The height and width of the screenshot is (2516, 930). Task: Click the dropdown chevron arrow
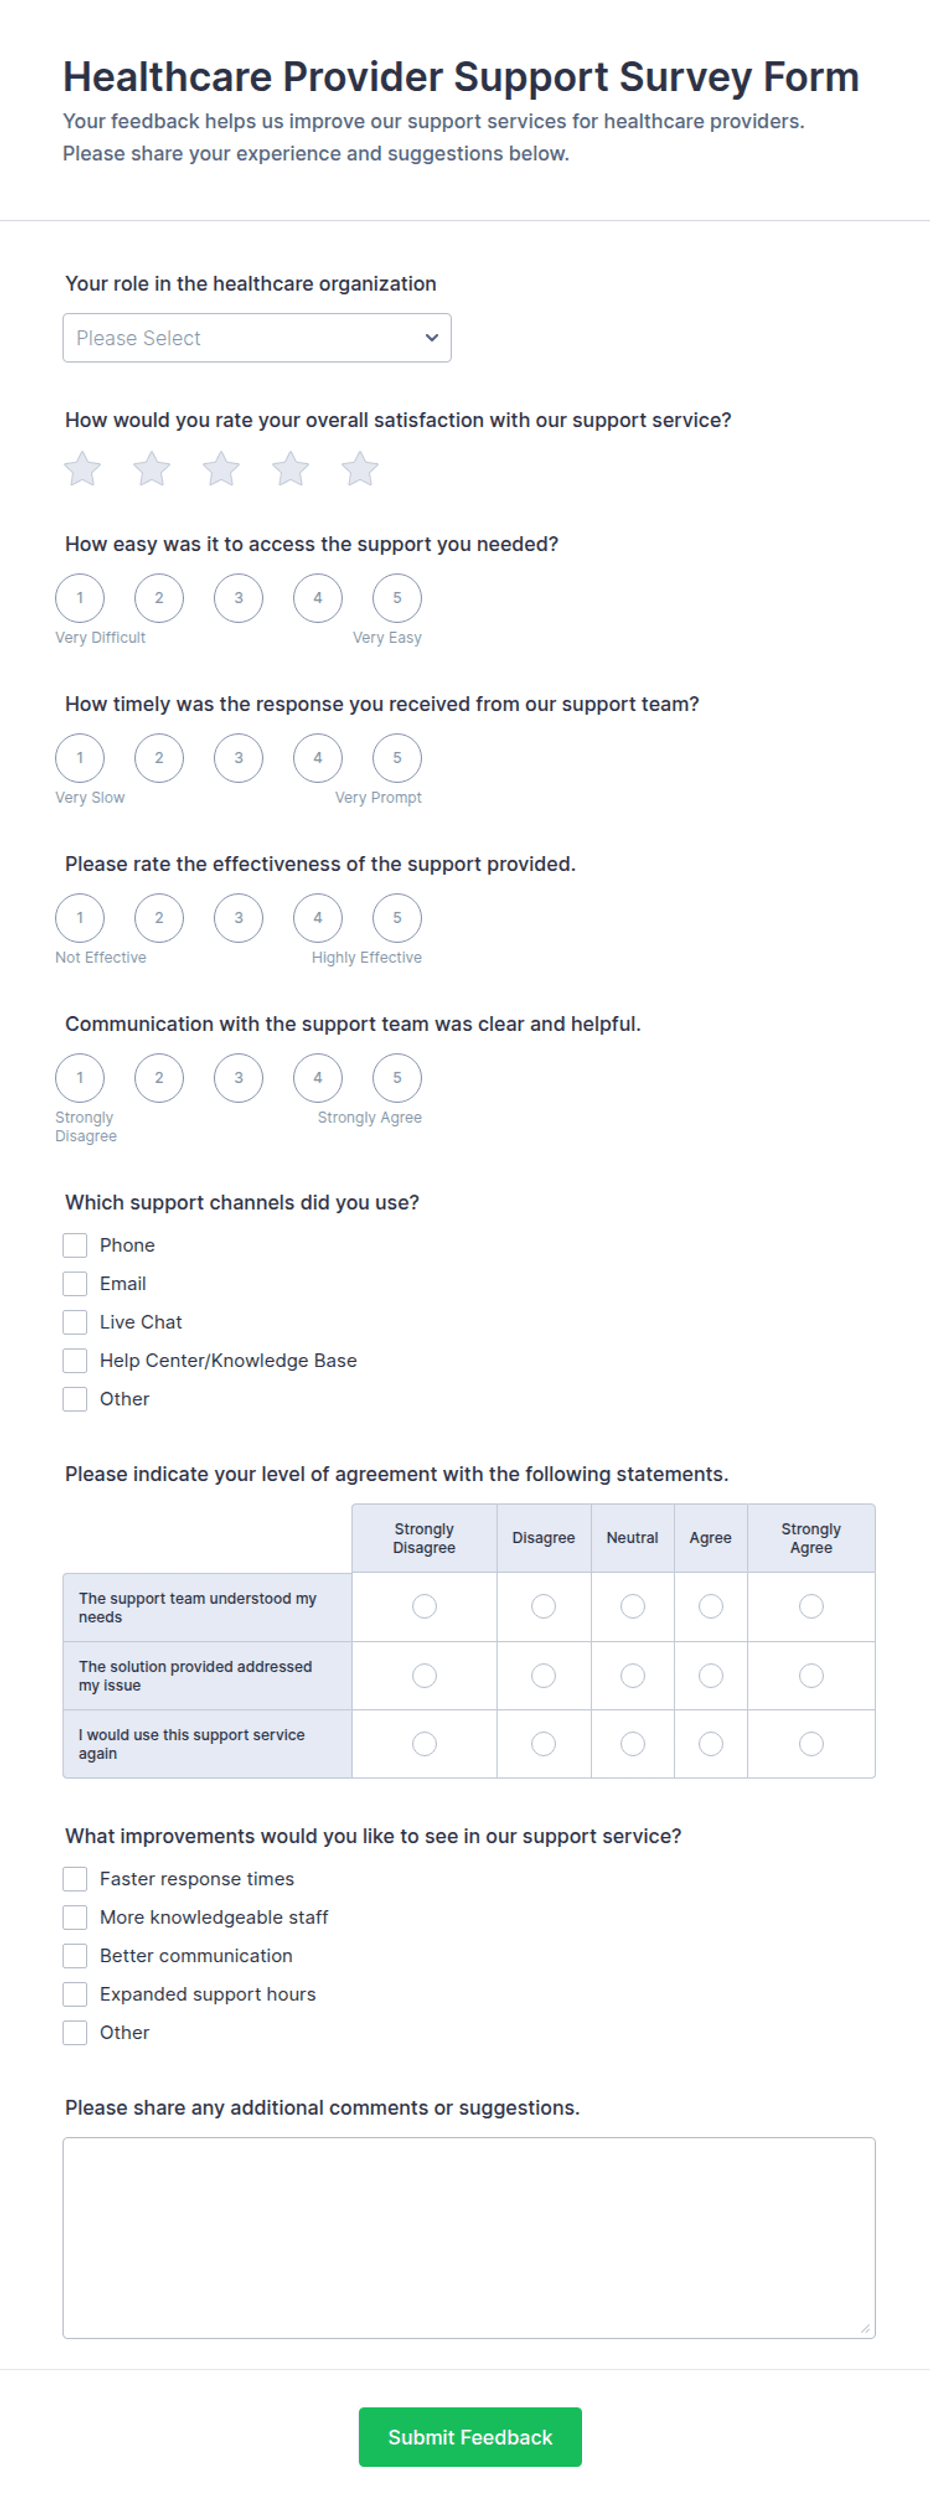pyautogui.click(x=432, y=338)
